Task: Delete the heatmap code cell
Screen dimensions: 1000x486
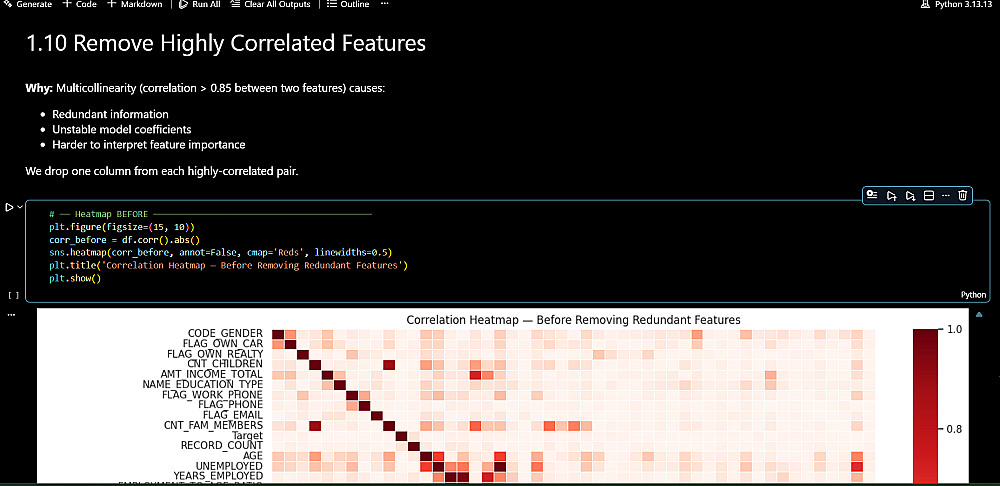Action: click(x=963, y=195)
